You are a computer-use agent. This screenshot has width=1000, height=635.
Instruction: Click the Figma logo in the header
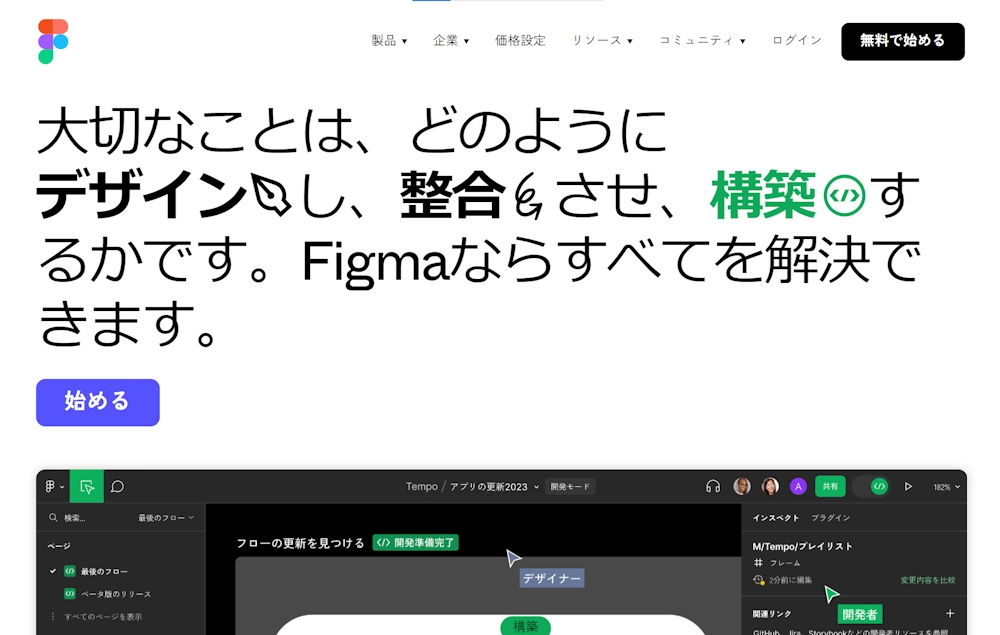pos(53,41)
